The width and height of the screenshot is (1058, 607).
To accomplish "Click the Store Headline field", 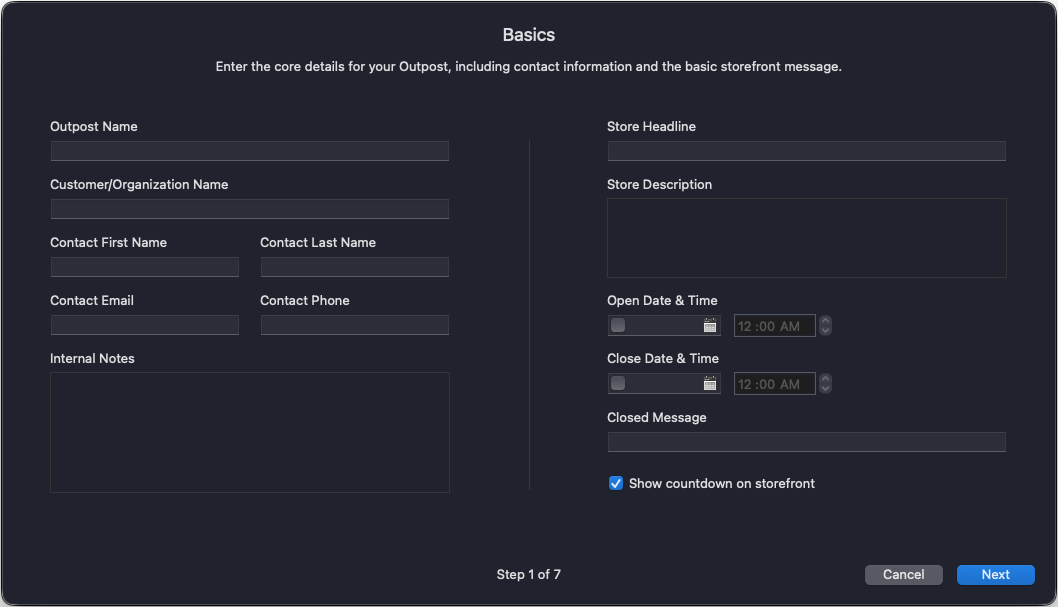I will (806, 151).
